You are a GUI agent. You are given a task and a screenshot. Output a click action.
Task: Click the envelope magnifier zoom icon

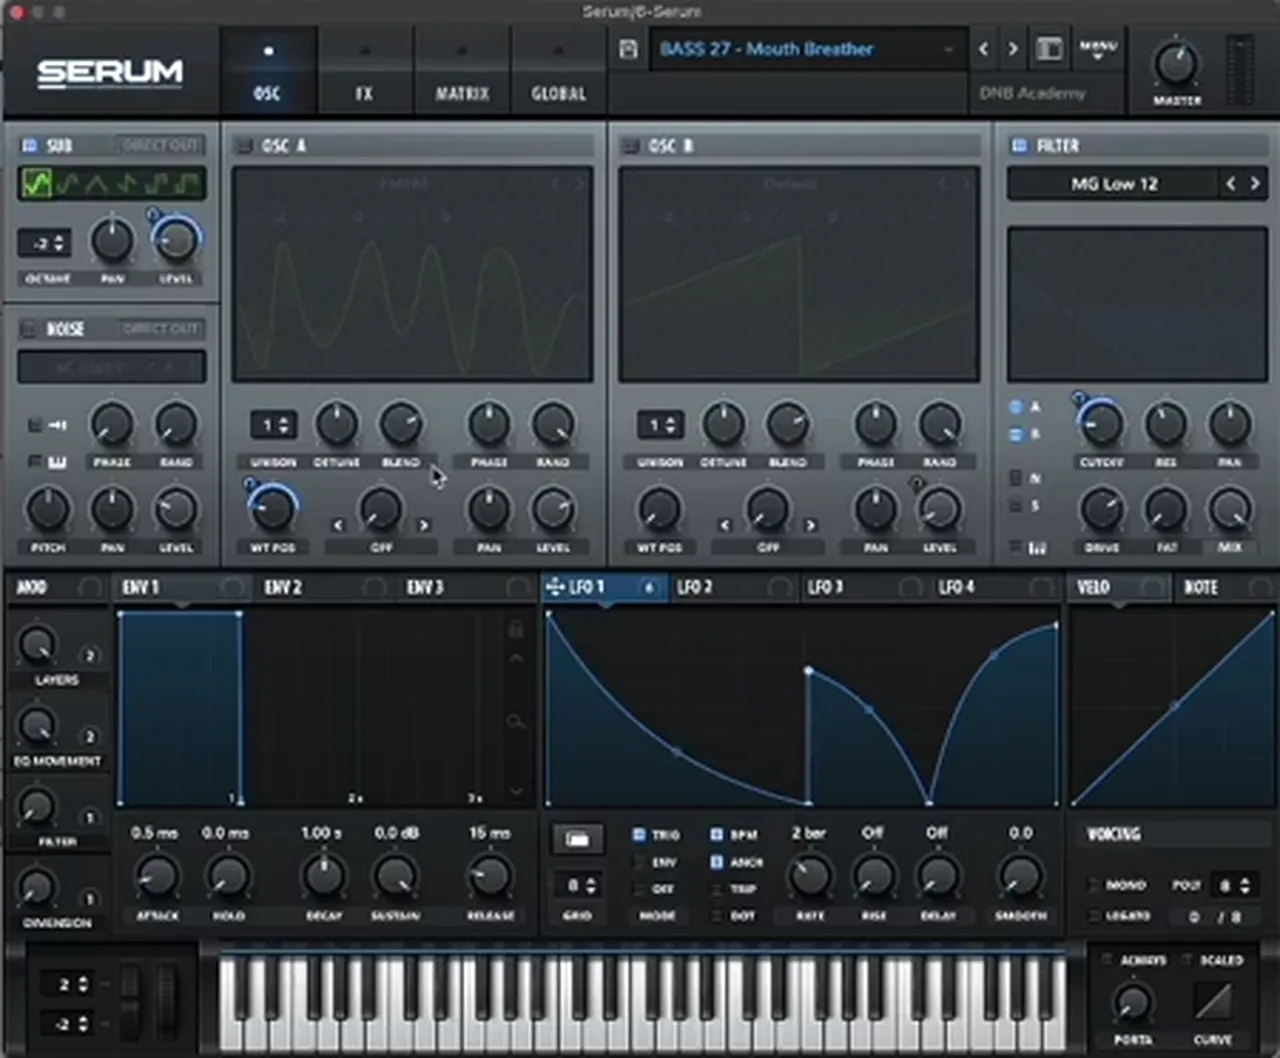[x=516, y=721]
